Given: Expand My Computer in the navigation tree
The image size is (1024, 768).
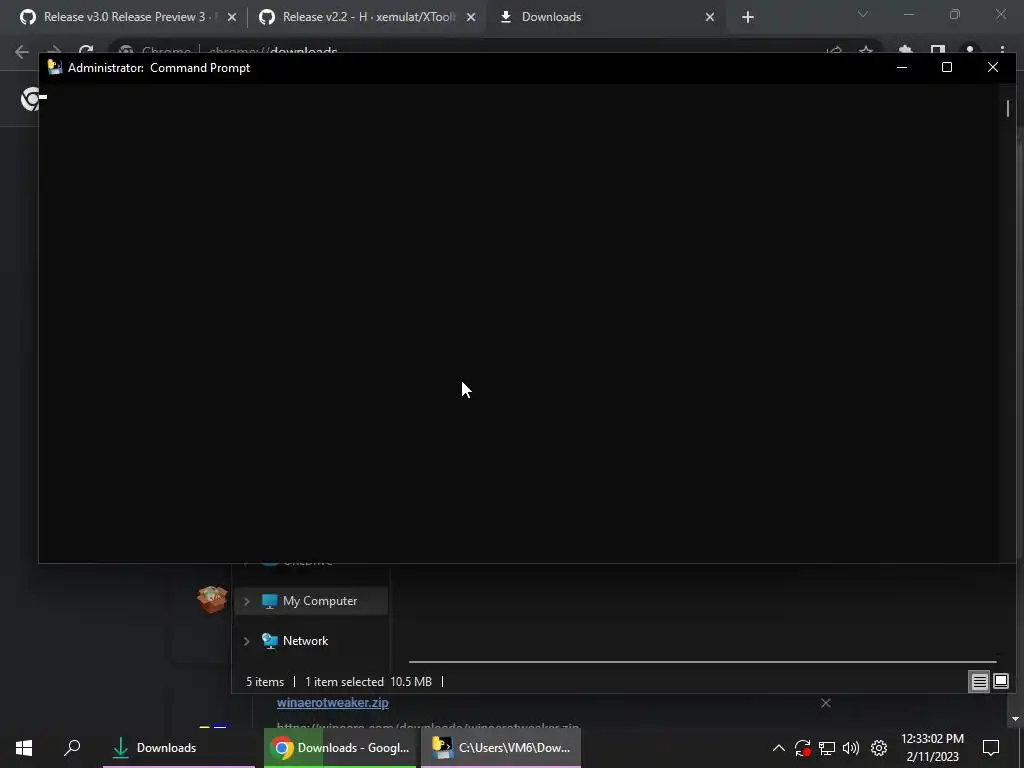Looking at the screenshot, I should click(247, 601).
